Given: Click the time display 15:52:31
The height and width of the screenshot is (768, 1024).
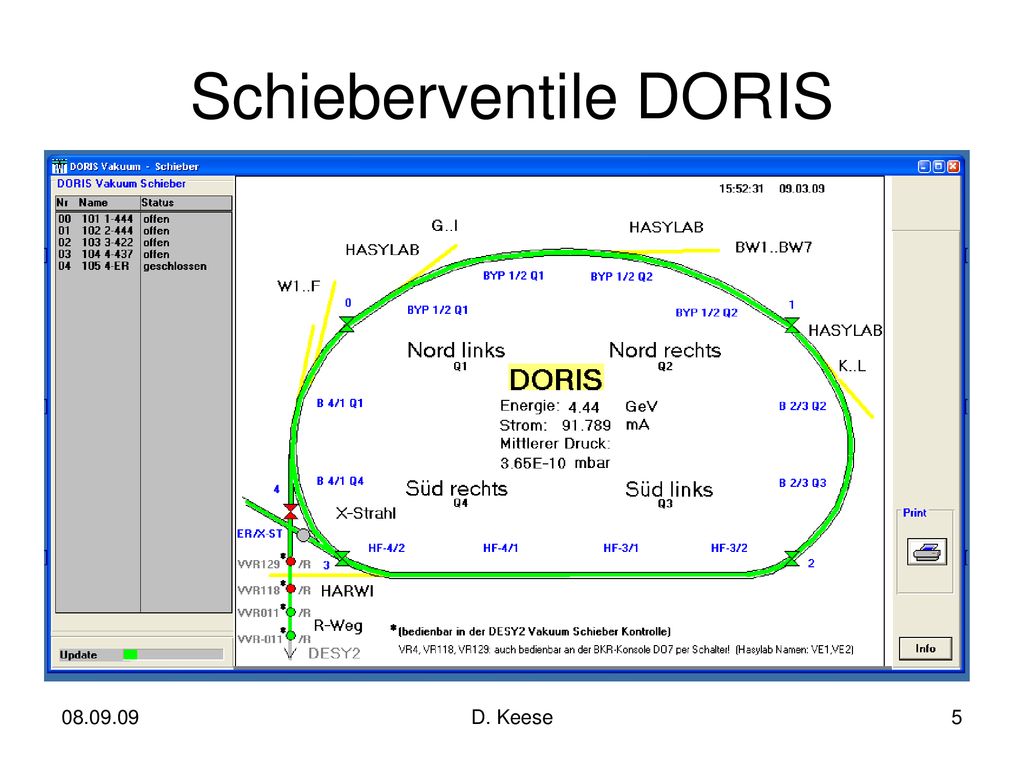Looking at the screenshot, I should (x=741, y=189).
